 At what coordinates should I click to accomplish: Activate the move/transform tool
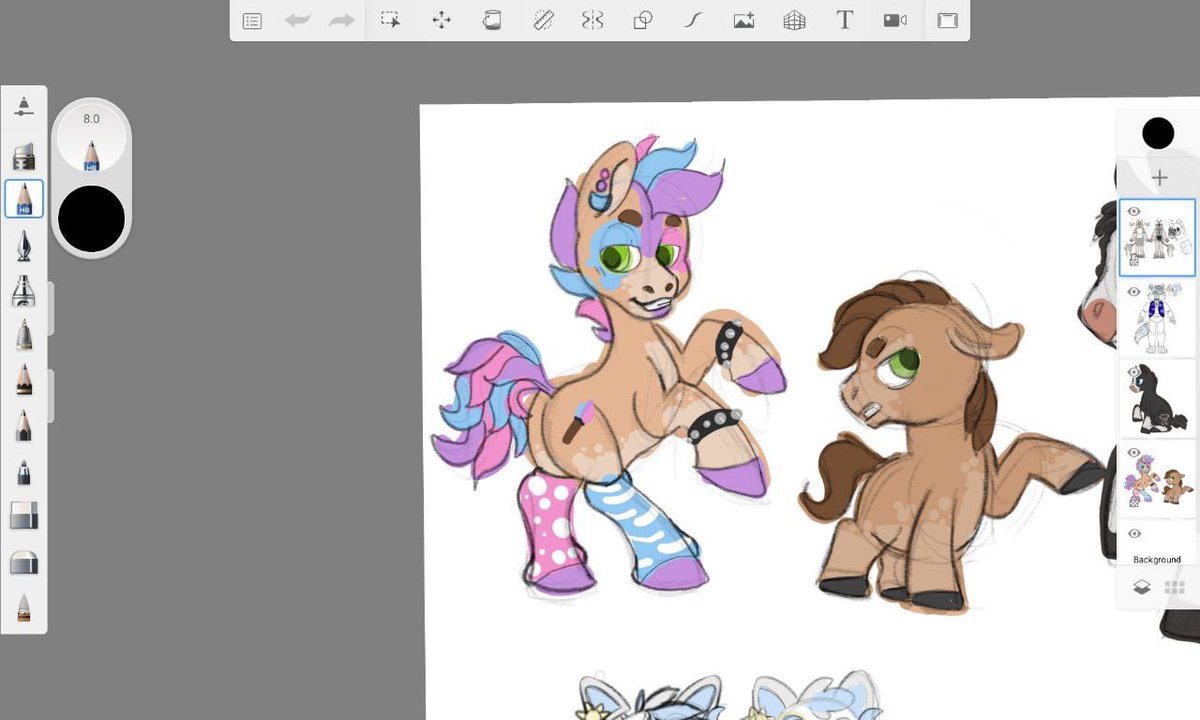point(441,20)
